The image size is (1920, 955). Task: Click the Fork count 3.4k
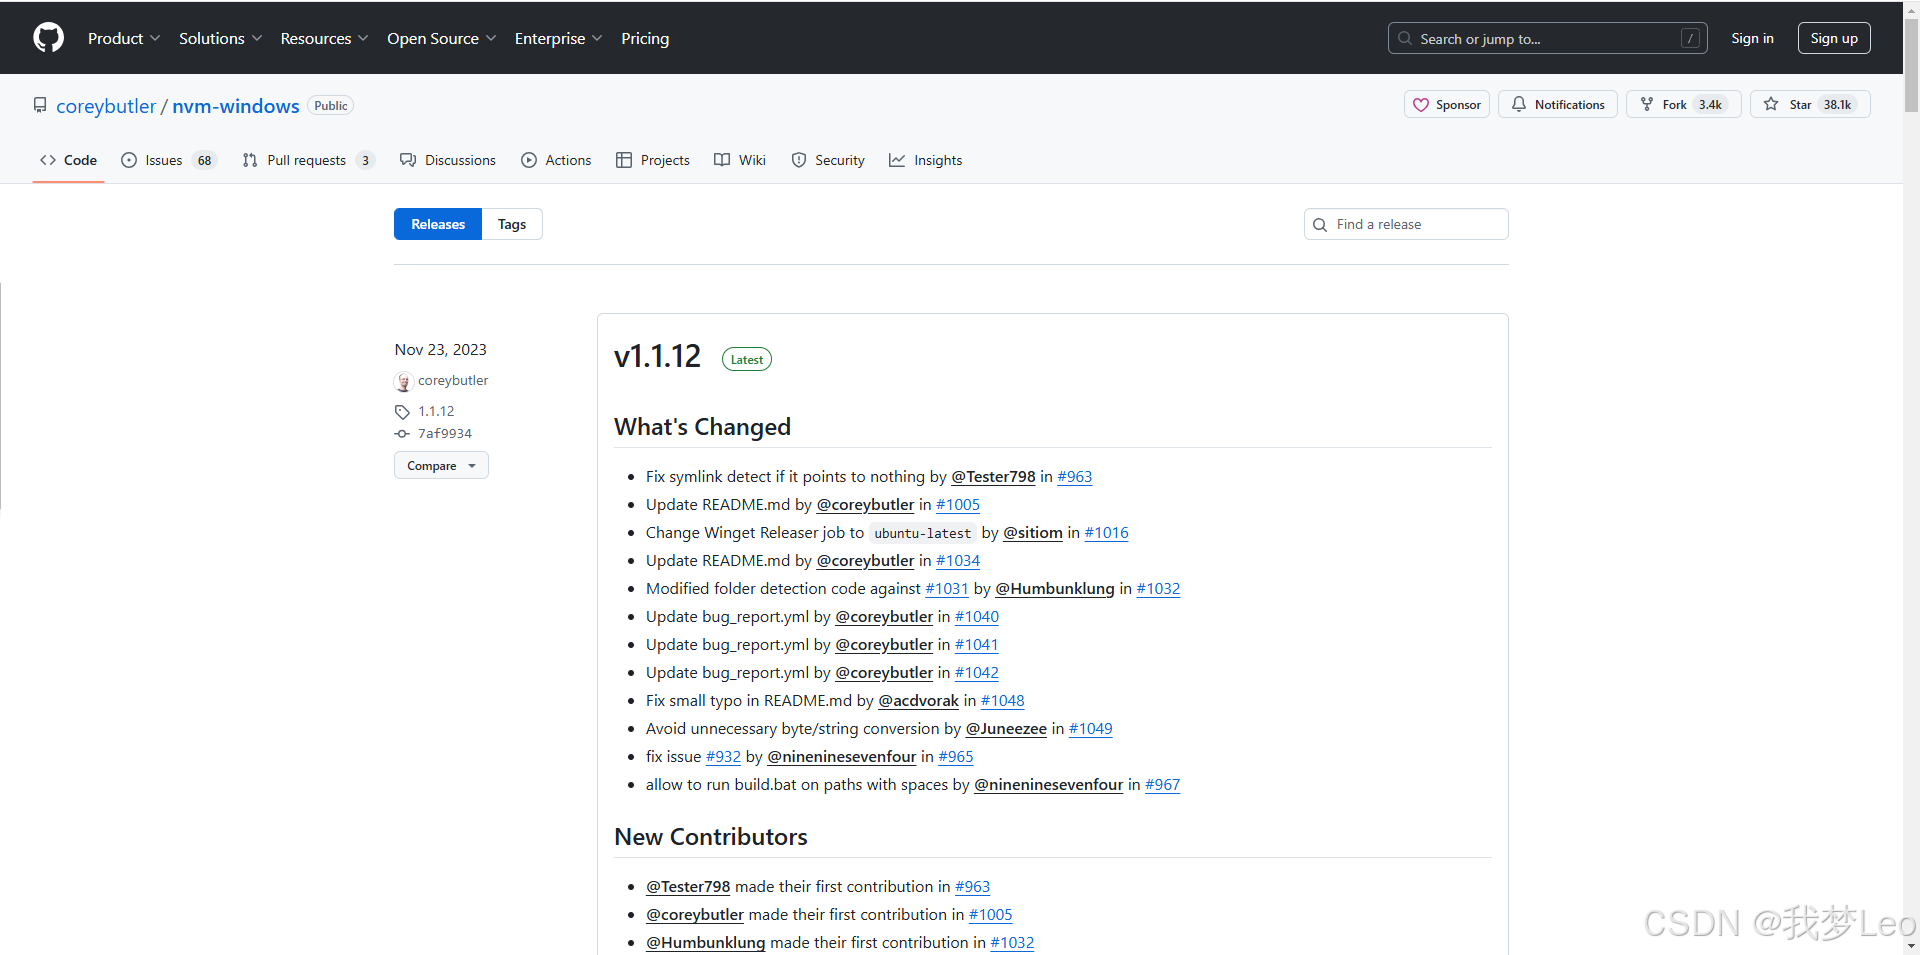click(x=1710, y=104)
